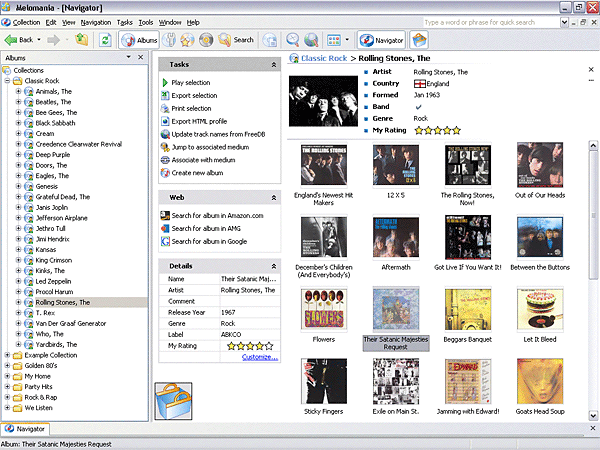Open the Navigation menu
Image resolution: width=600 pixels, height=450 pixels.
(x=96, y=23)
